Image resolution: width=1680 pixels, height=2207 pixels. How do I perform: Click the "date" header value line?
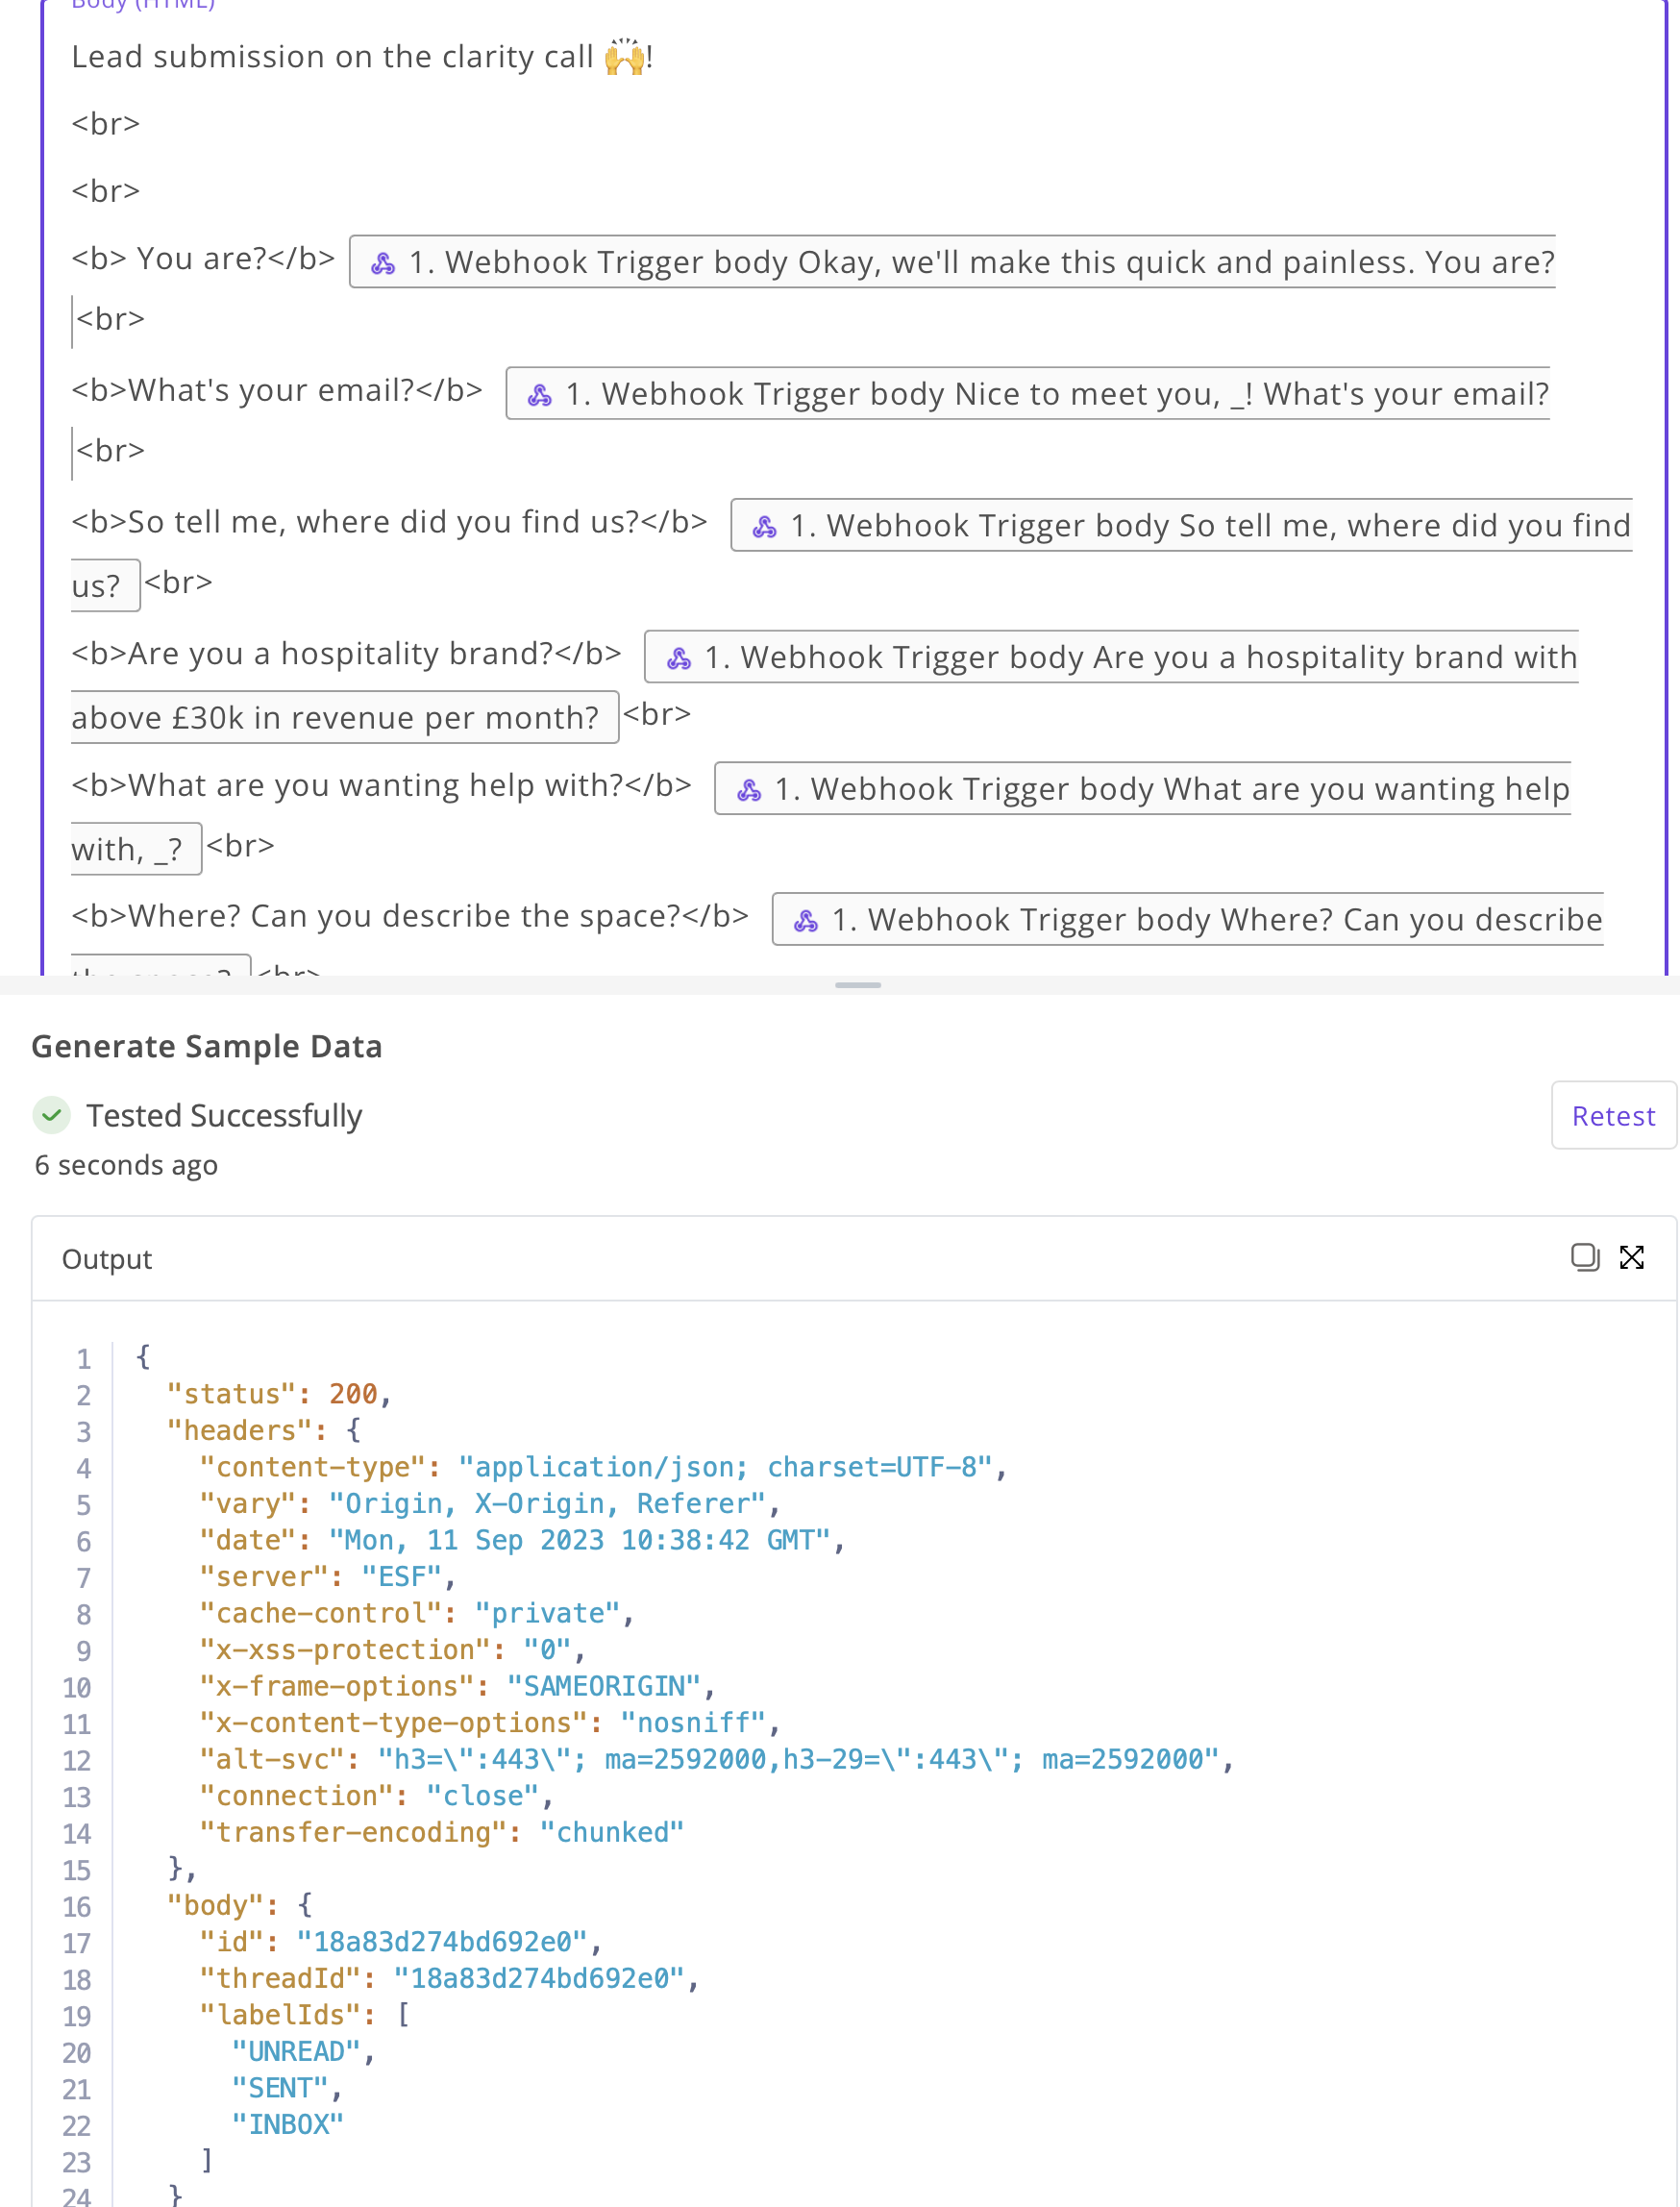tap(522, 1540)
